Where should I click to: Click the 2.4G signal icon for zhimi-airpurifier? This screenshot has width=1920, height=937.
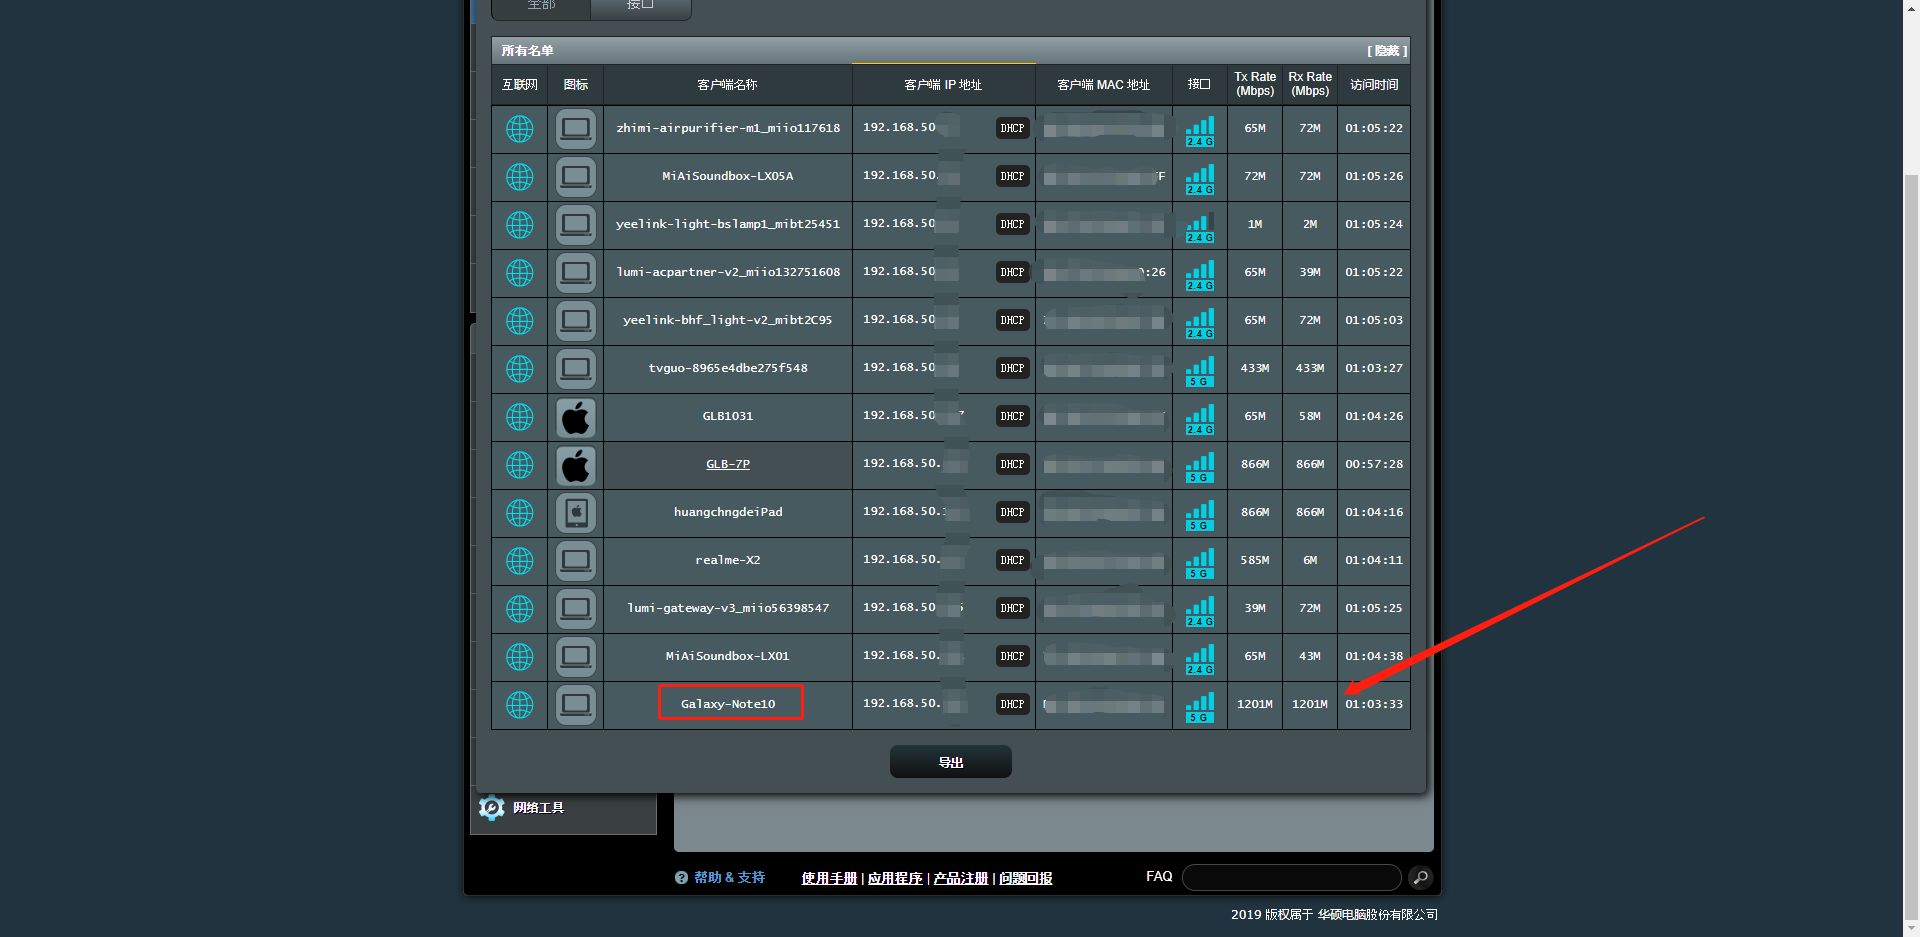[1199, 130]
